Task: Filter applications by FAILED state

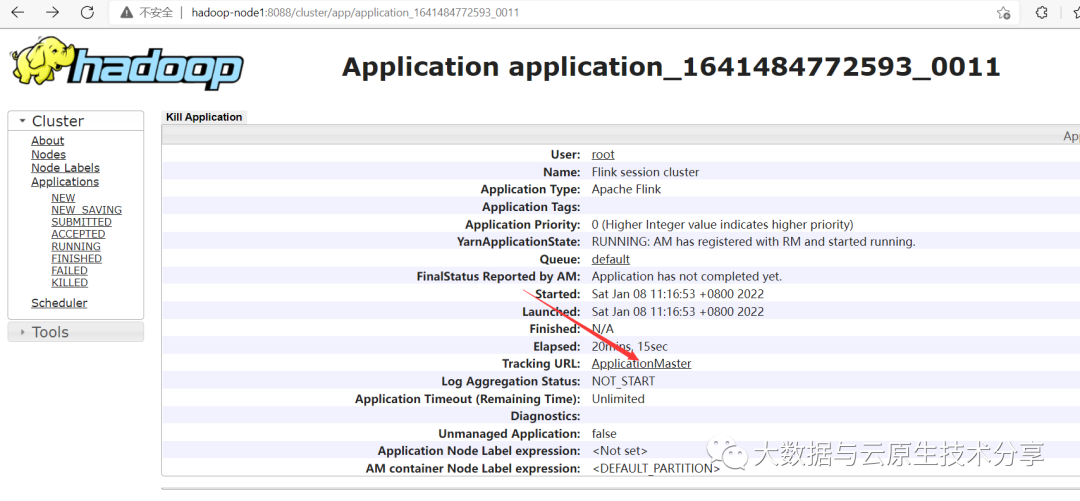Action: (70, 271)
